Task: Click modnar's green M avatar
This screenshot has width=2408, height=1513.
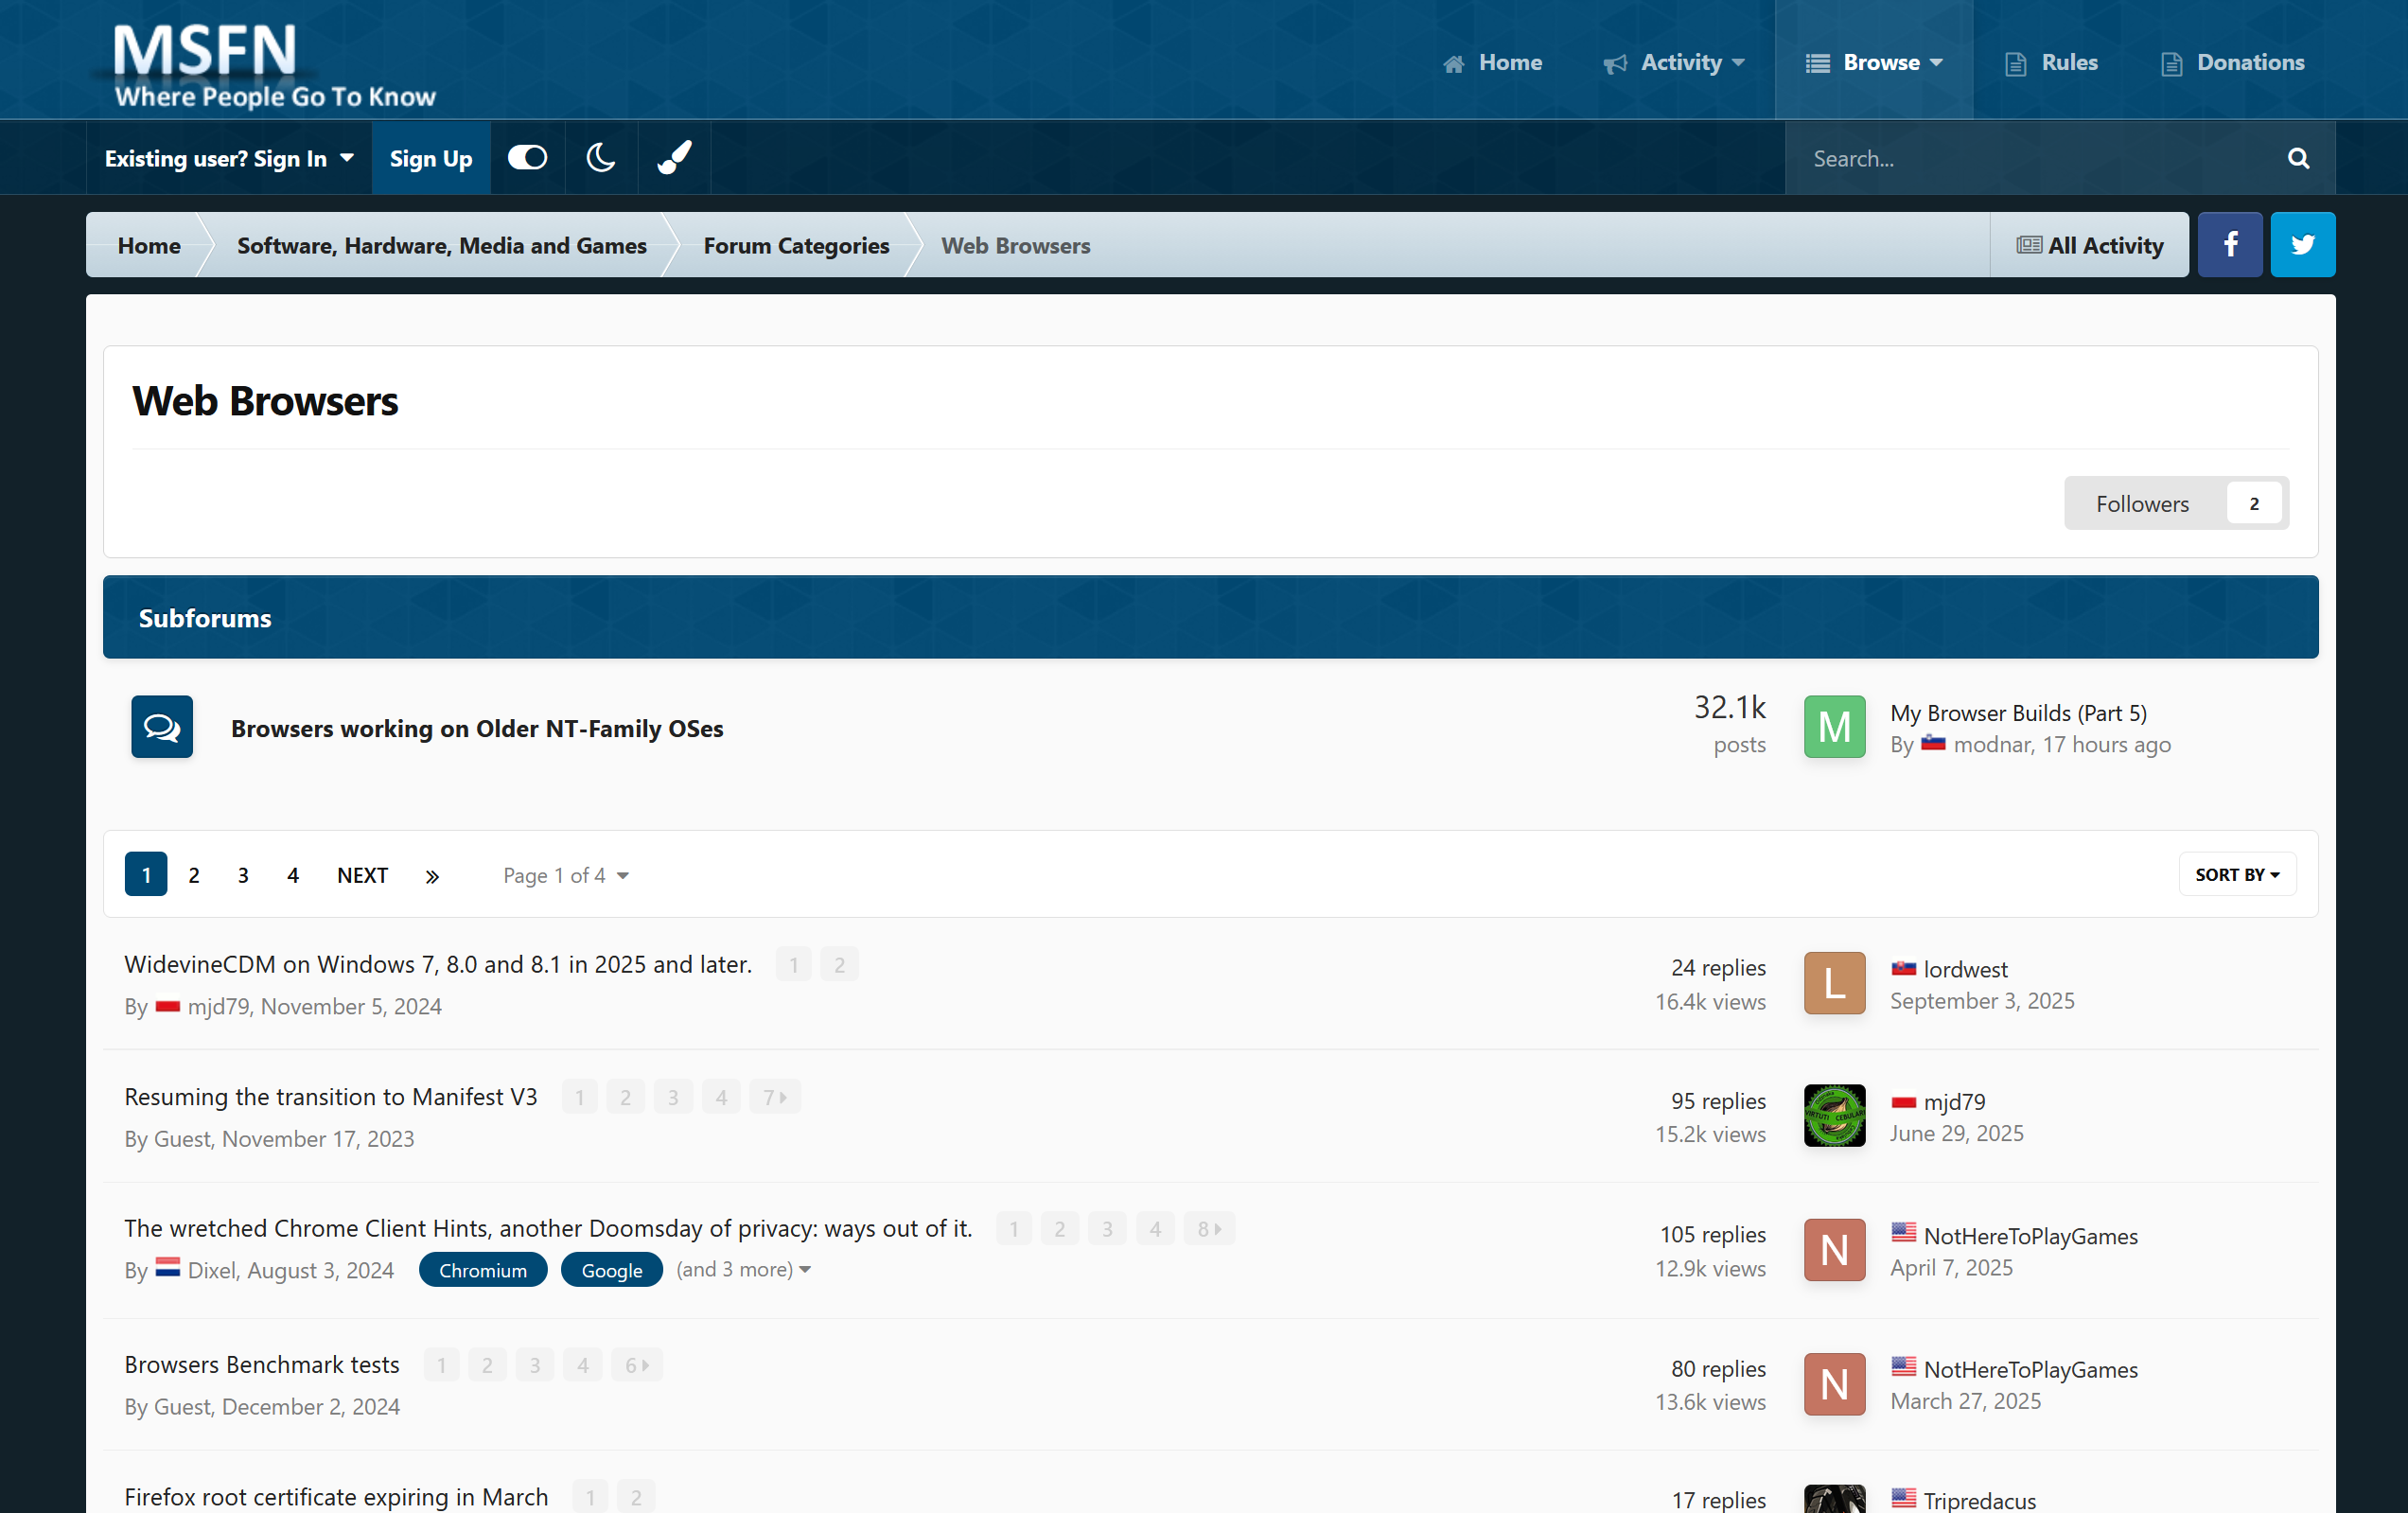Action: coord(1833,727)
